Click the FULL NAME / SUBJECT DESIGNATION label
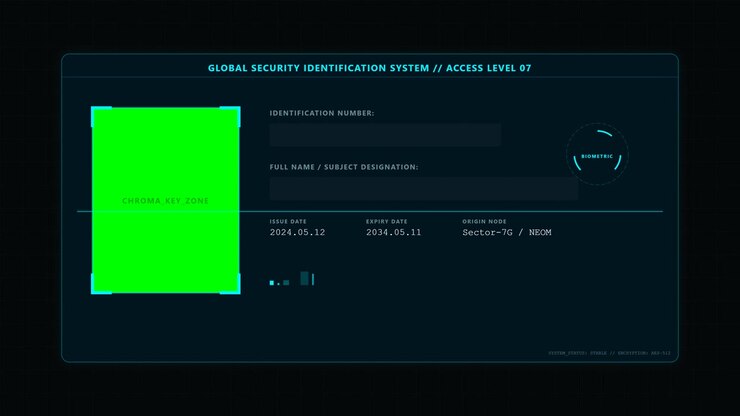This screenshot has width=740, height=416. tap(344, 167)
